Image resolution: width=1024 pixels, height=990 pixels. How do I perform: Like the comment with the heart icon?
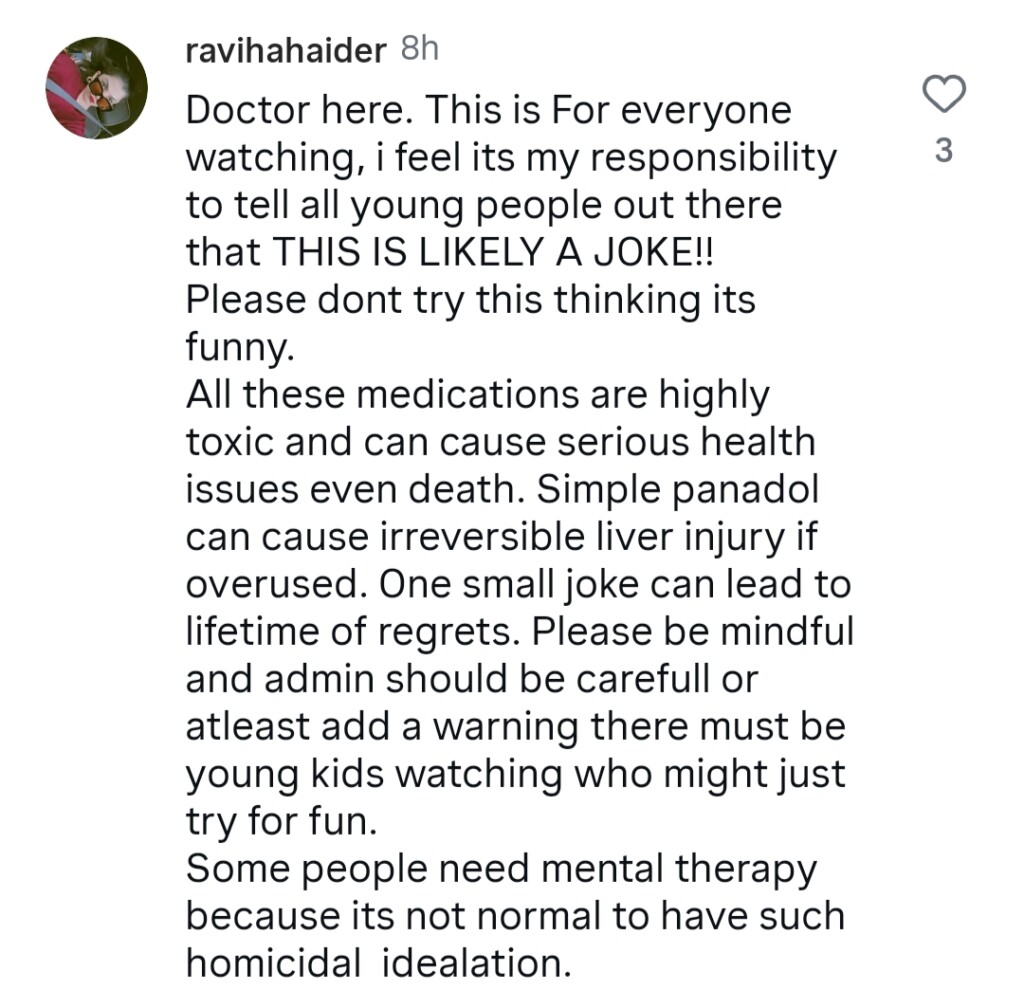click(x=942, y=96)
